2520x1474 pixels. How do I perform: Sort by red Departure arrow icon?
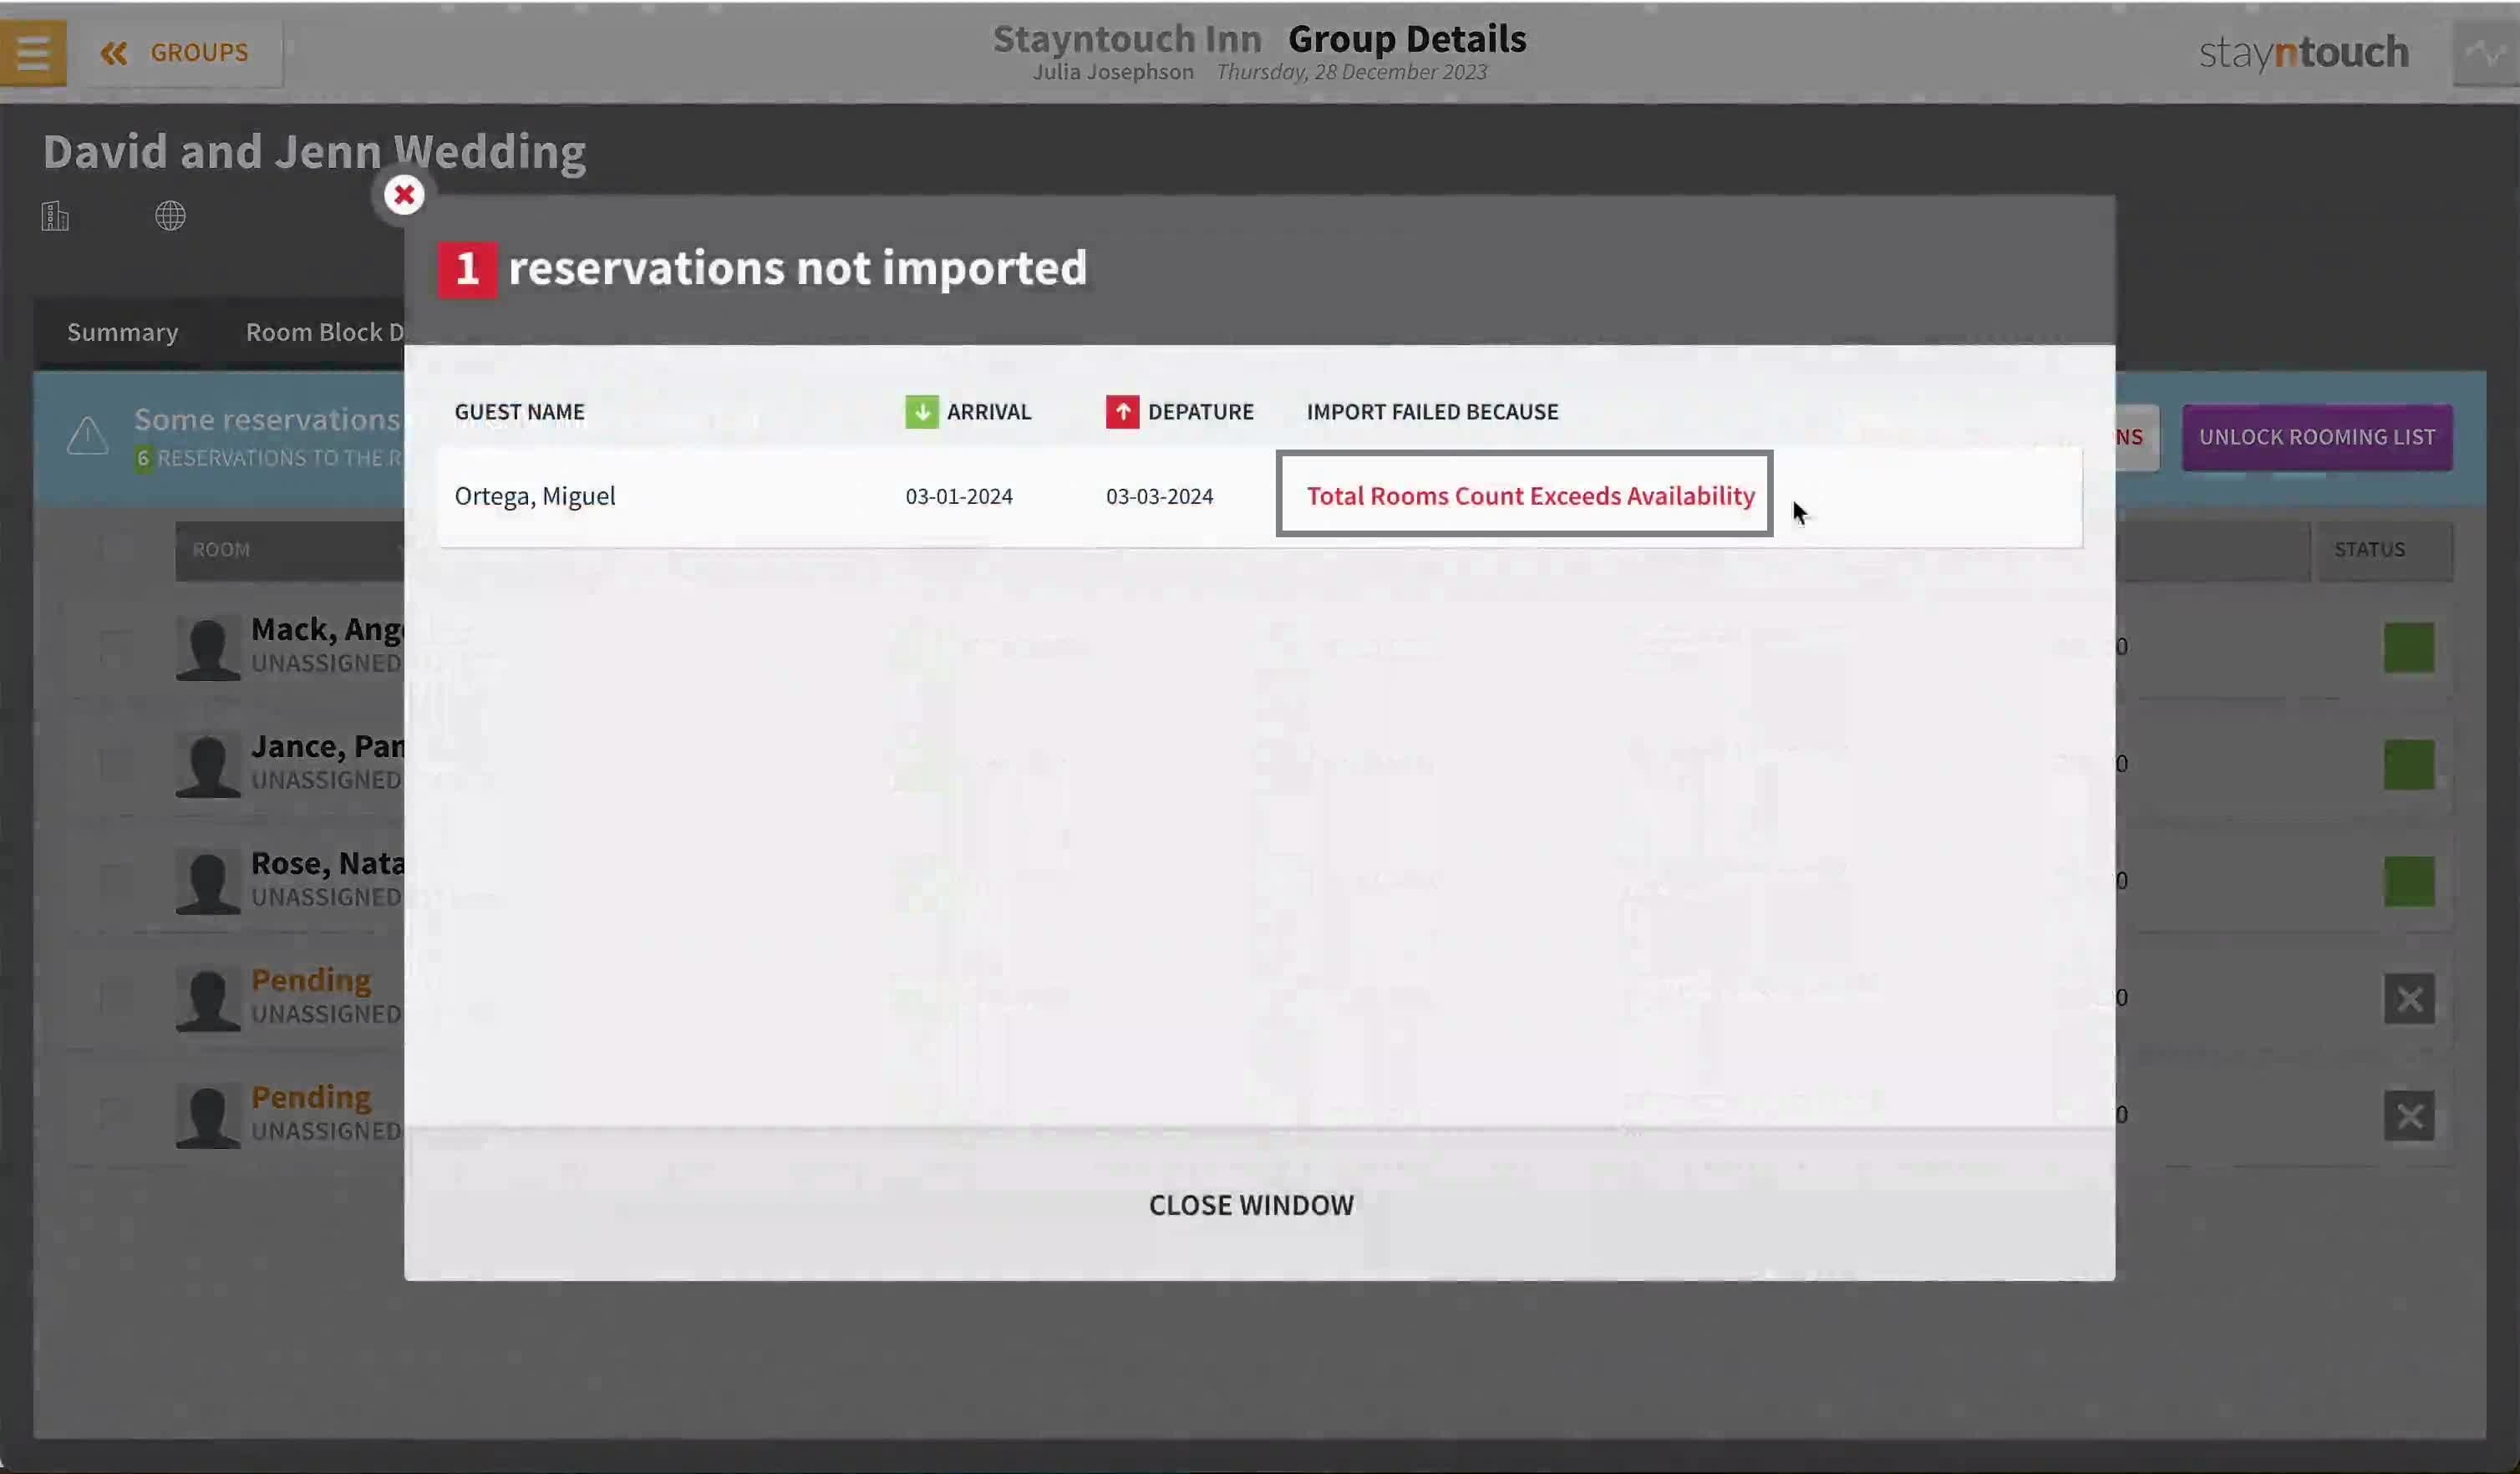click(x=1122, y=412)
